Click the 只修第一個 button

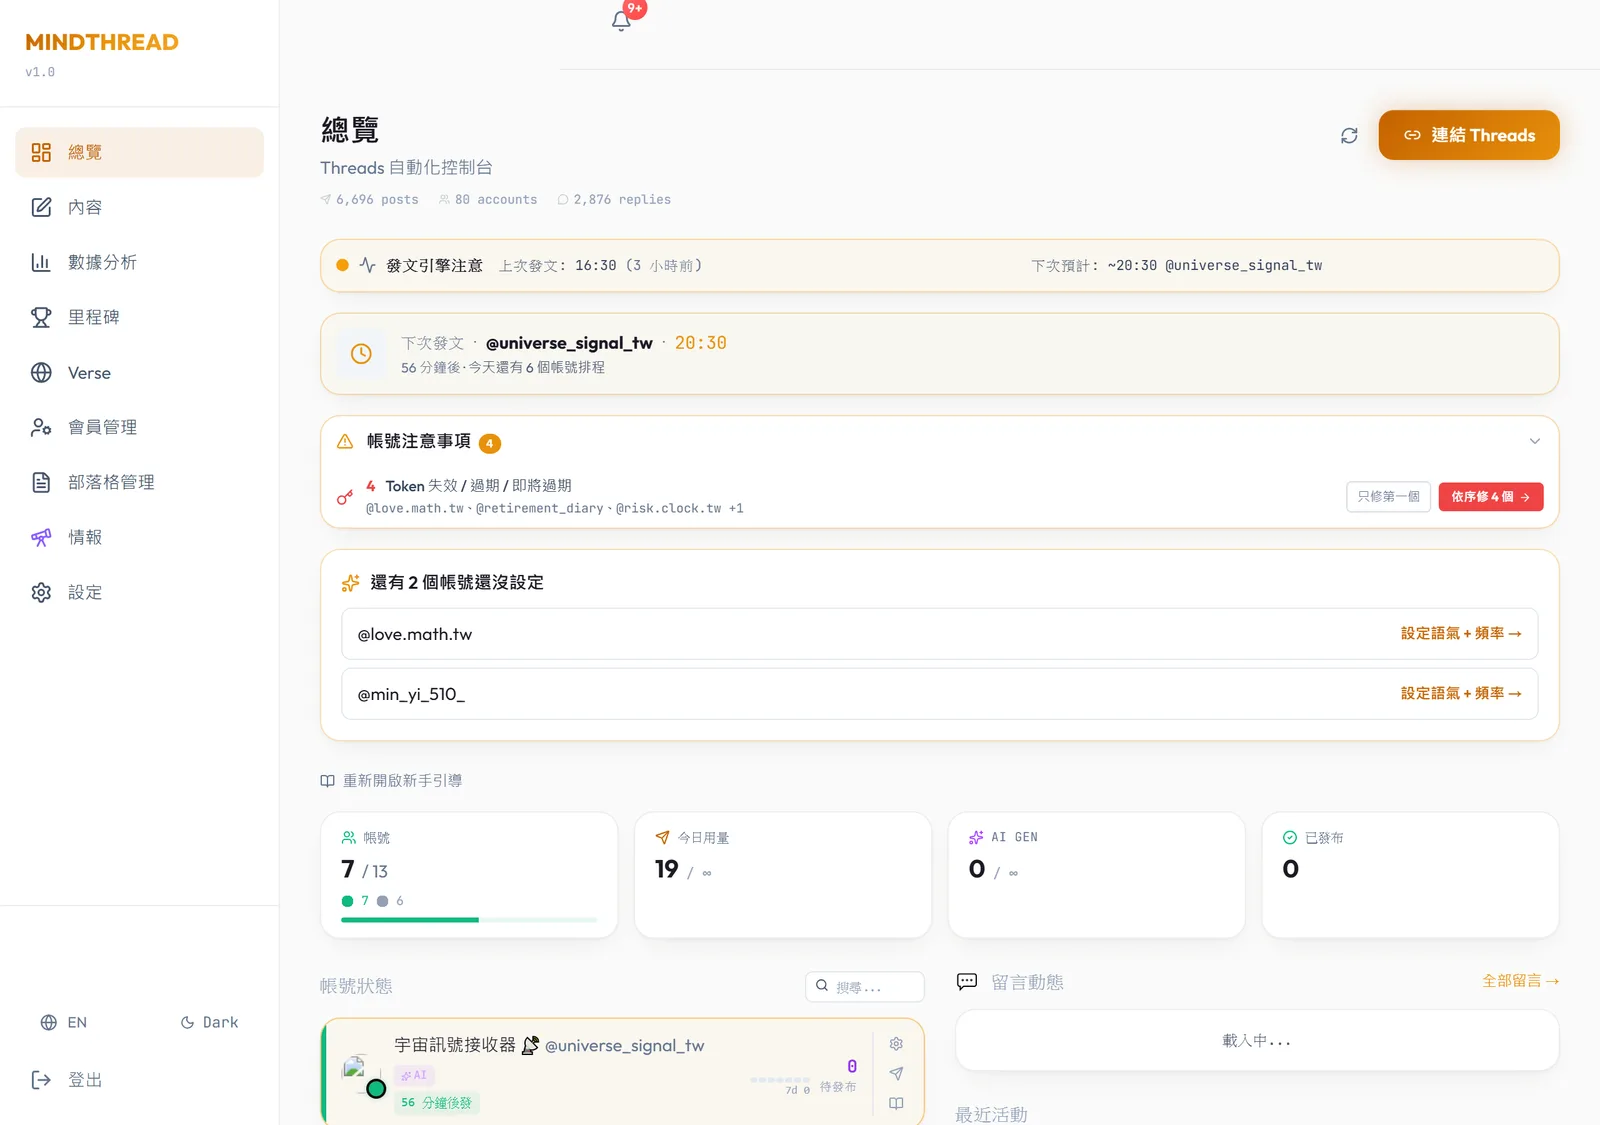pos(1388,497)
